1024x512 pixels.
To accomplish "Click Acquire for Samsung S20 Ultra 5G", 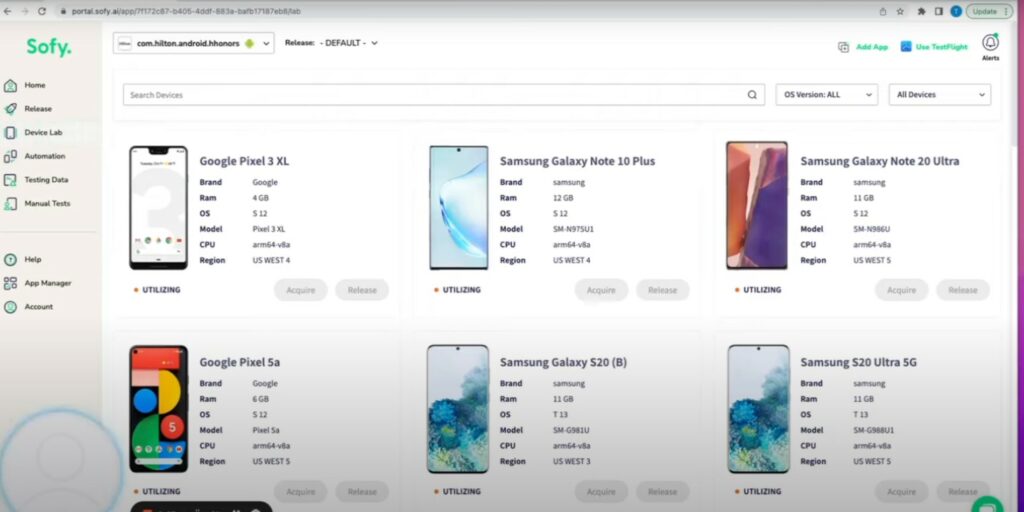I will (x=901, y=492).
